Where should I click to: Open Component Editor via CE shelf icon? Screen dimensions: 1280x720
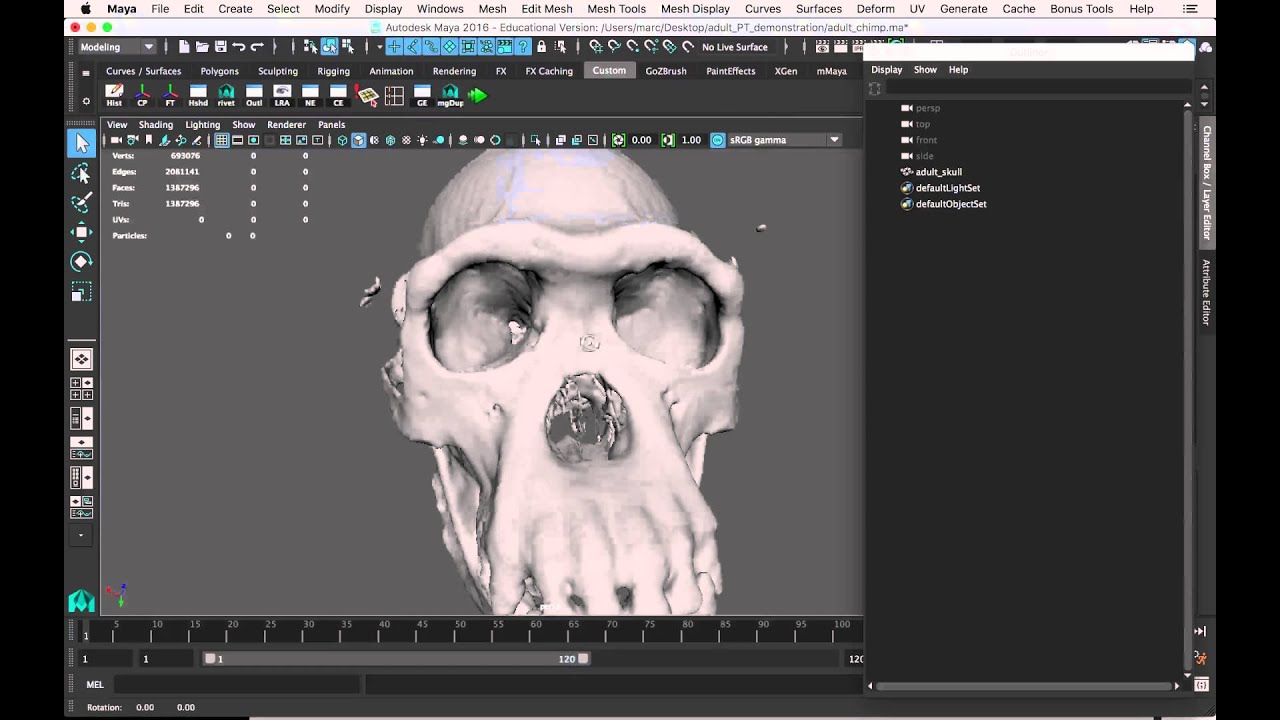[x=338, y=96]
